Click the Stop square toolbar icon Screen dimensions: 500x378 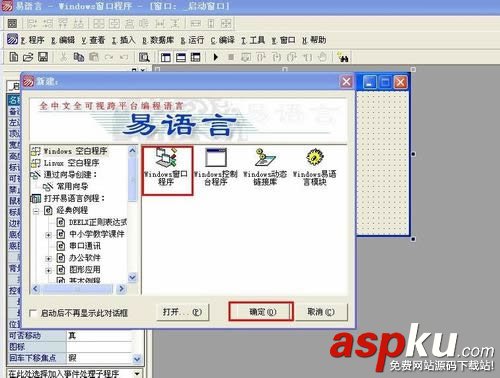click(231, 57)
